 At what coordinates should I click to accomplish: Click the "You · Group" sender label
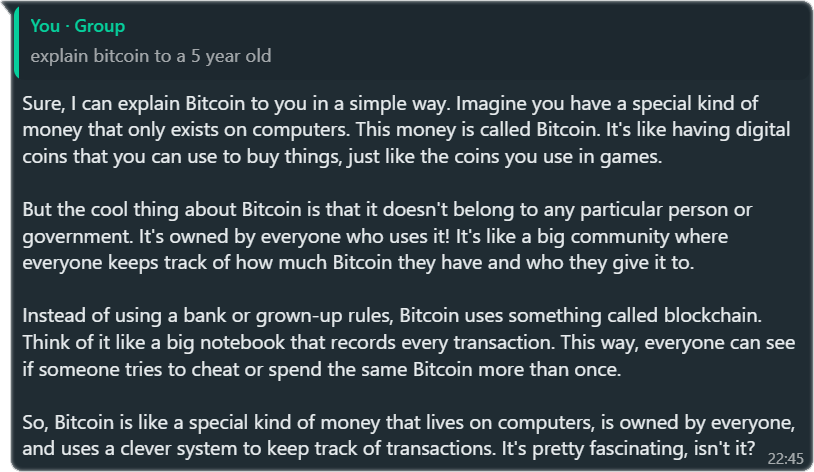click(77, 25)
